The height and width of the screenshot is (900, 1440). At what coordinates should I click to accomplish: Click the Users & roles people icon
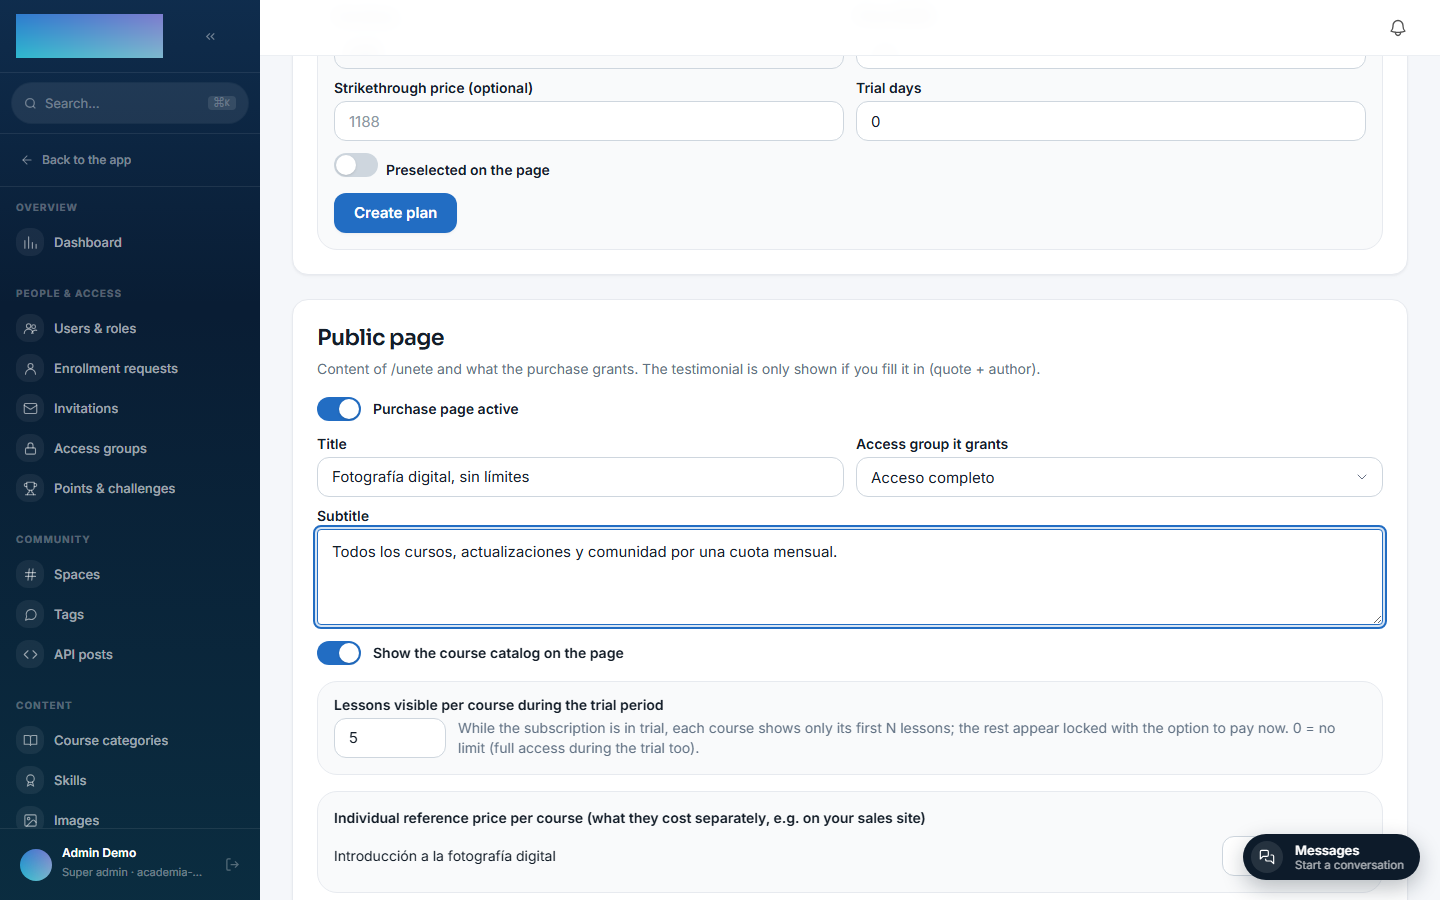[31, 328]
